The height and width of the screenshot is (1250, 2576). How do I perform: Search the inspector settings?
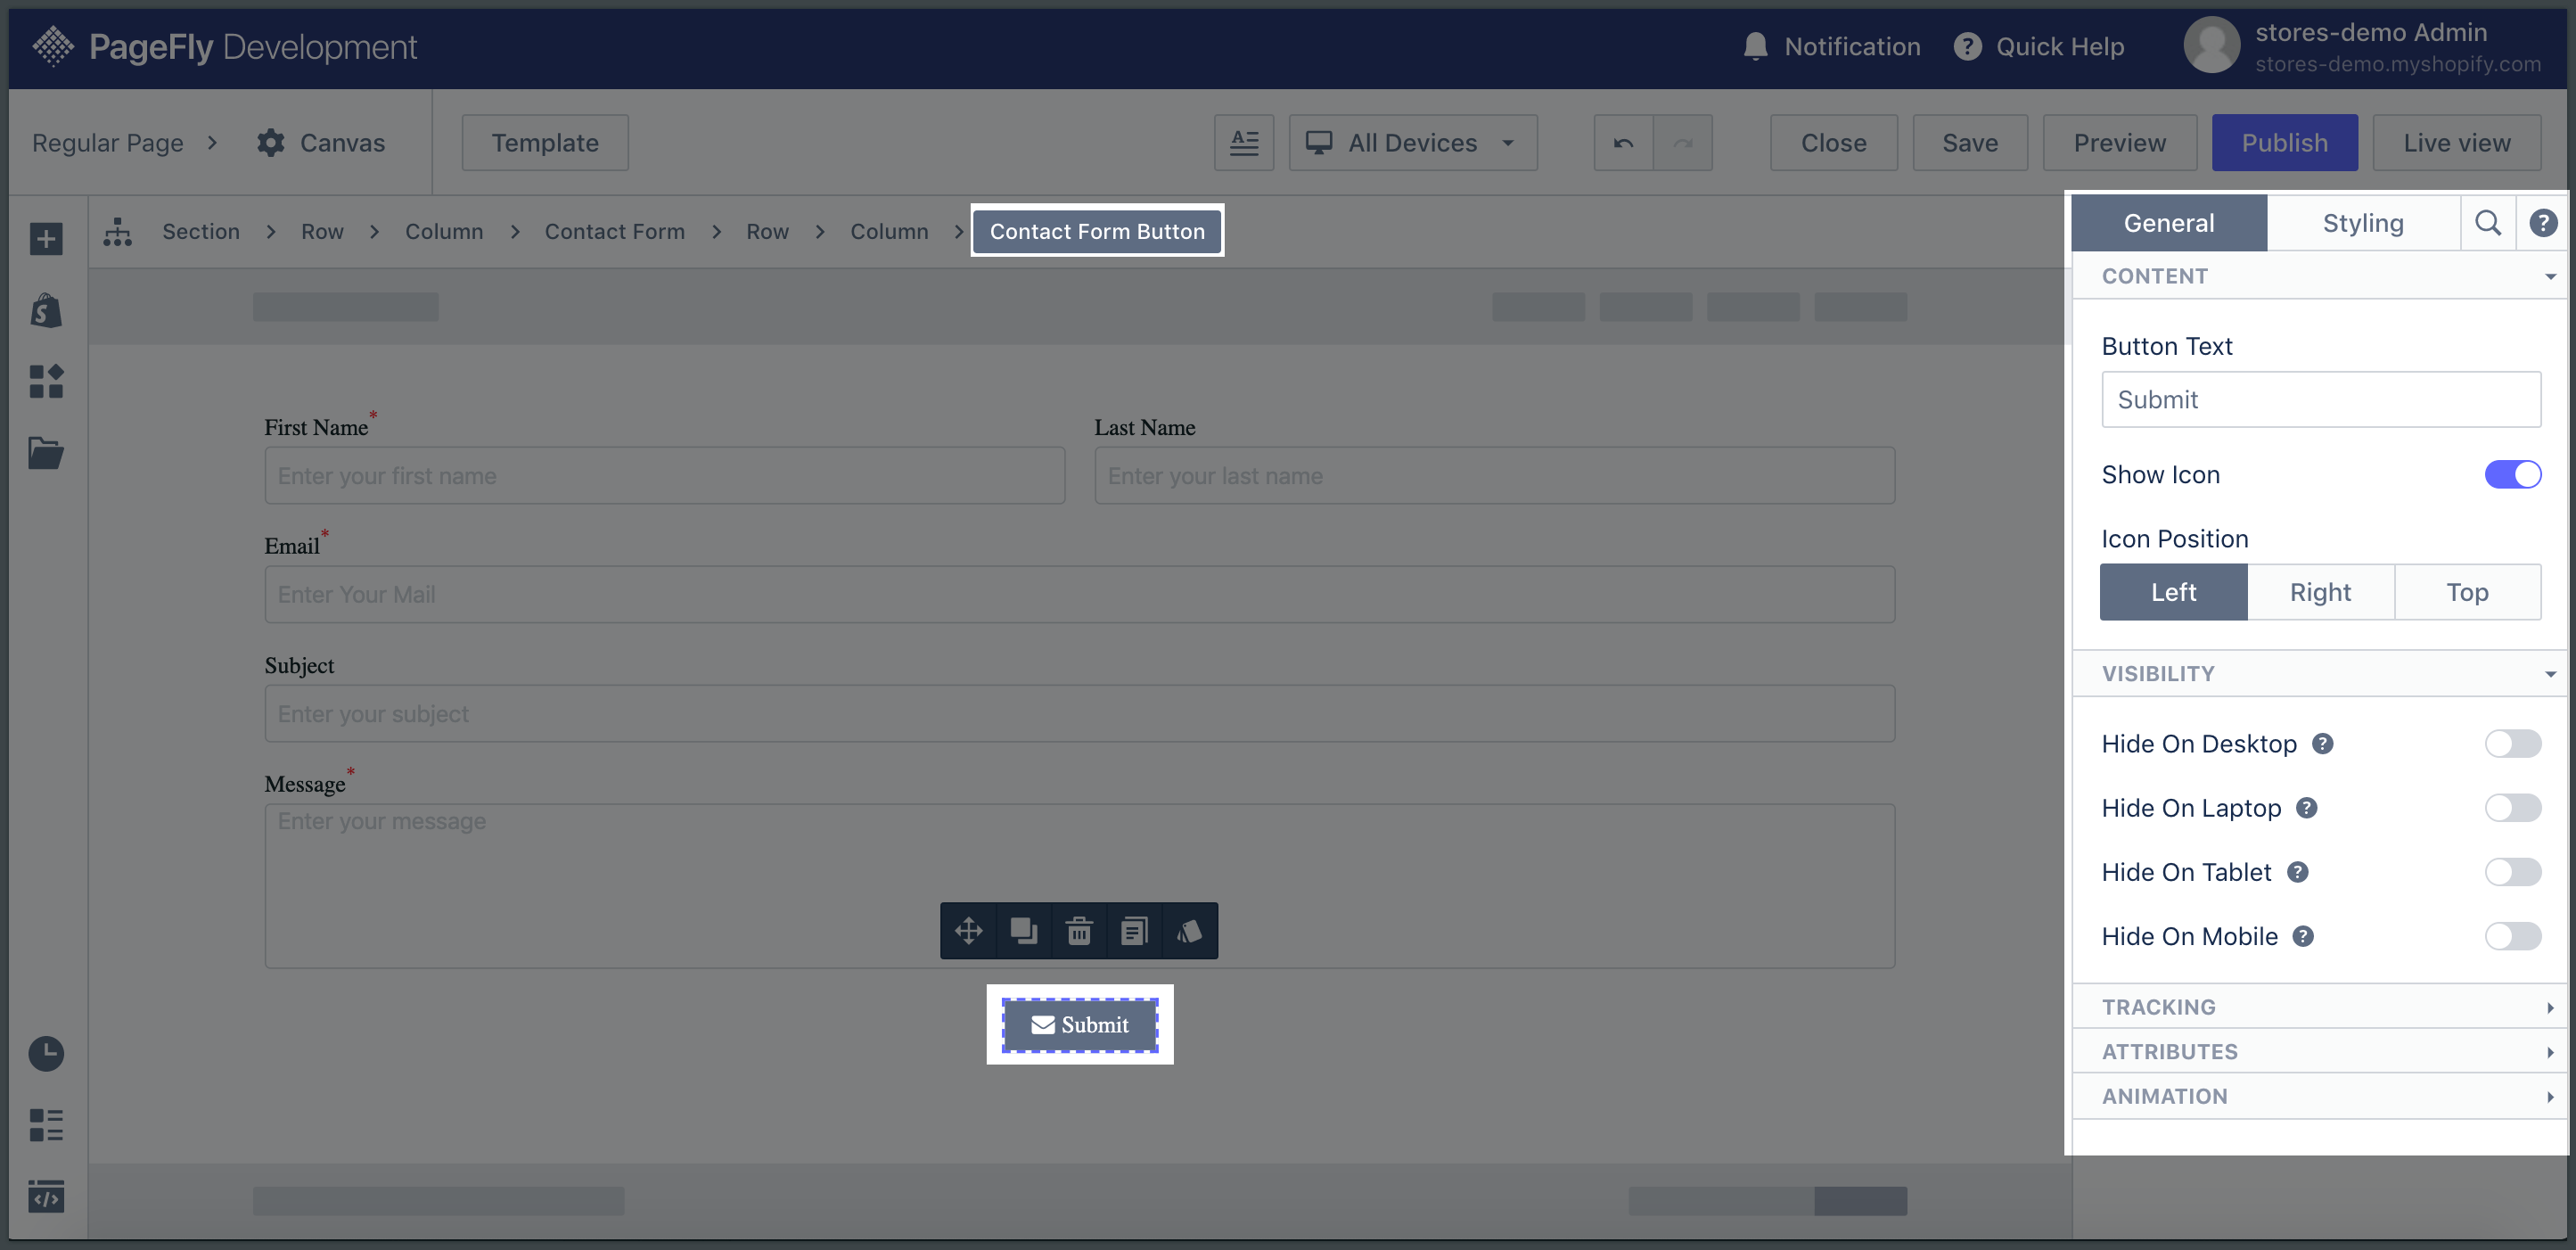click(x=2488, y=223)
